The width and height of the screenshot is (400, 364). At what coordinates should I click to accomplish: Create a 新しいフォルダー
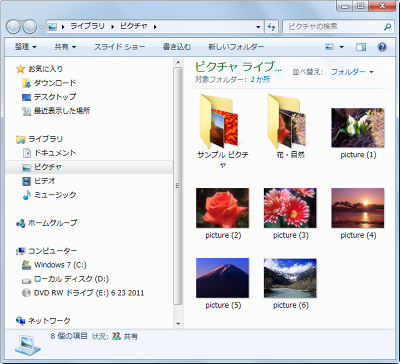[236, 47]
